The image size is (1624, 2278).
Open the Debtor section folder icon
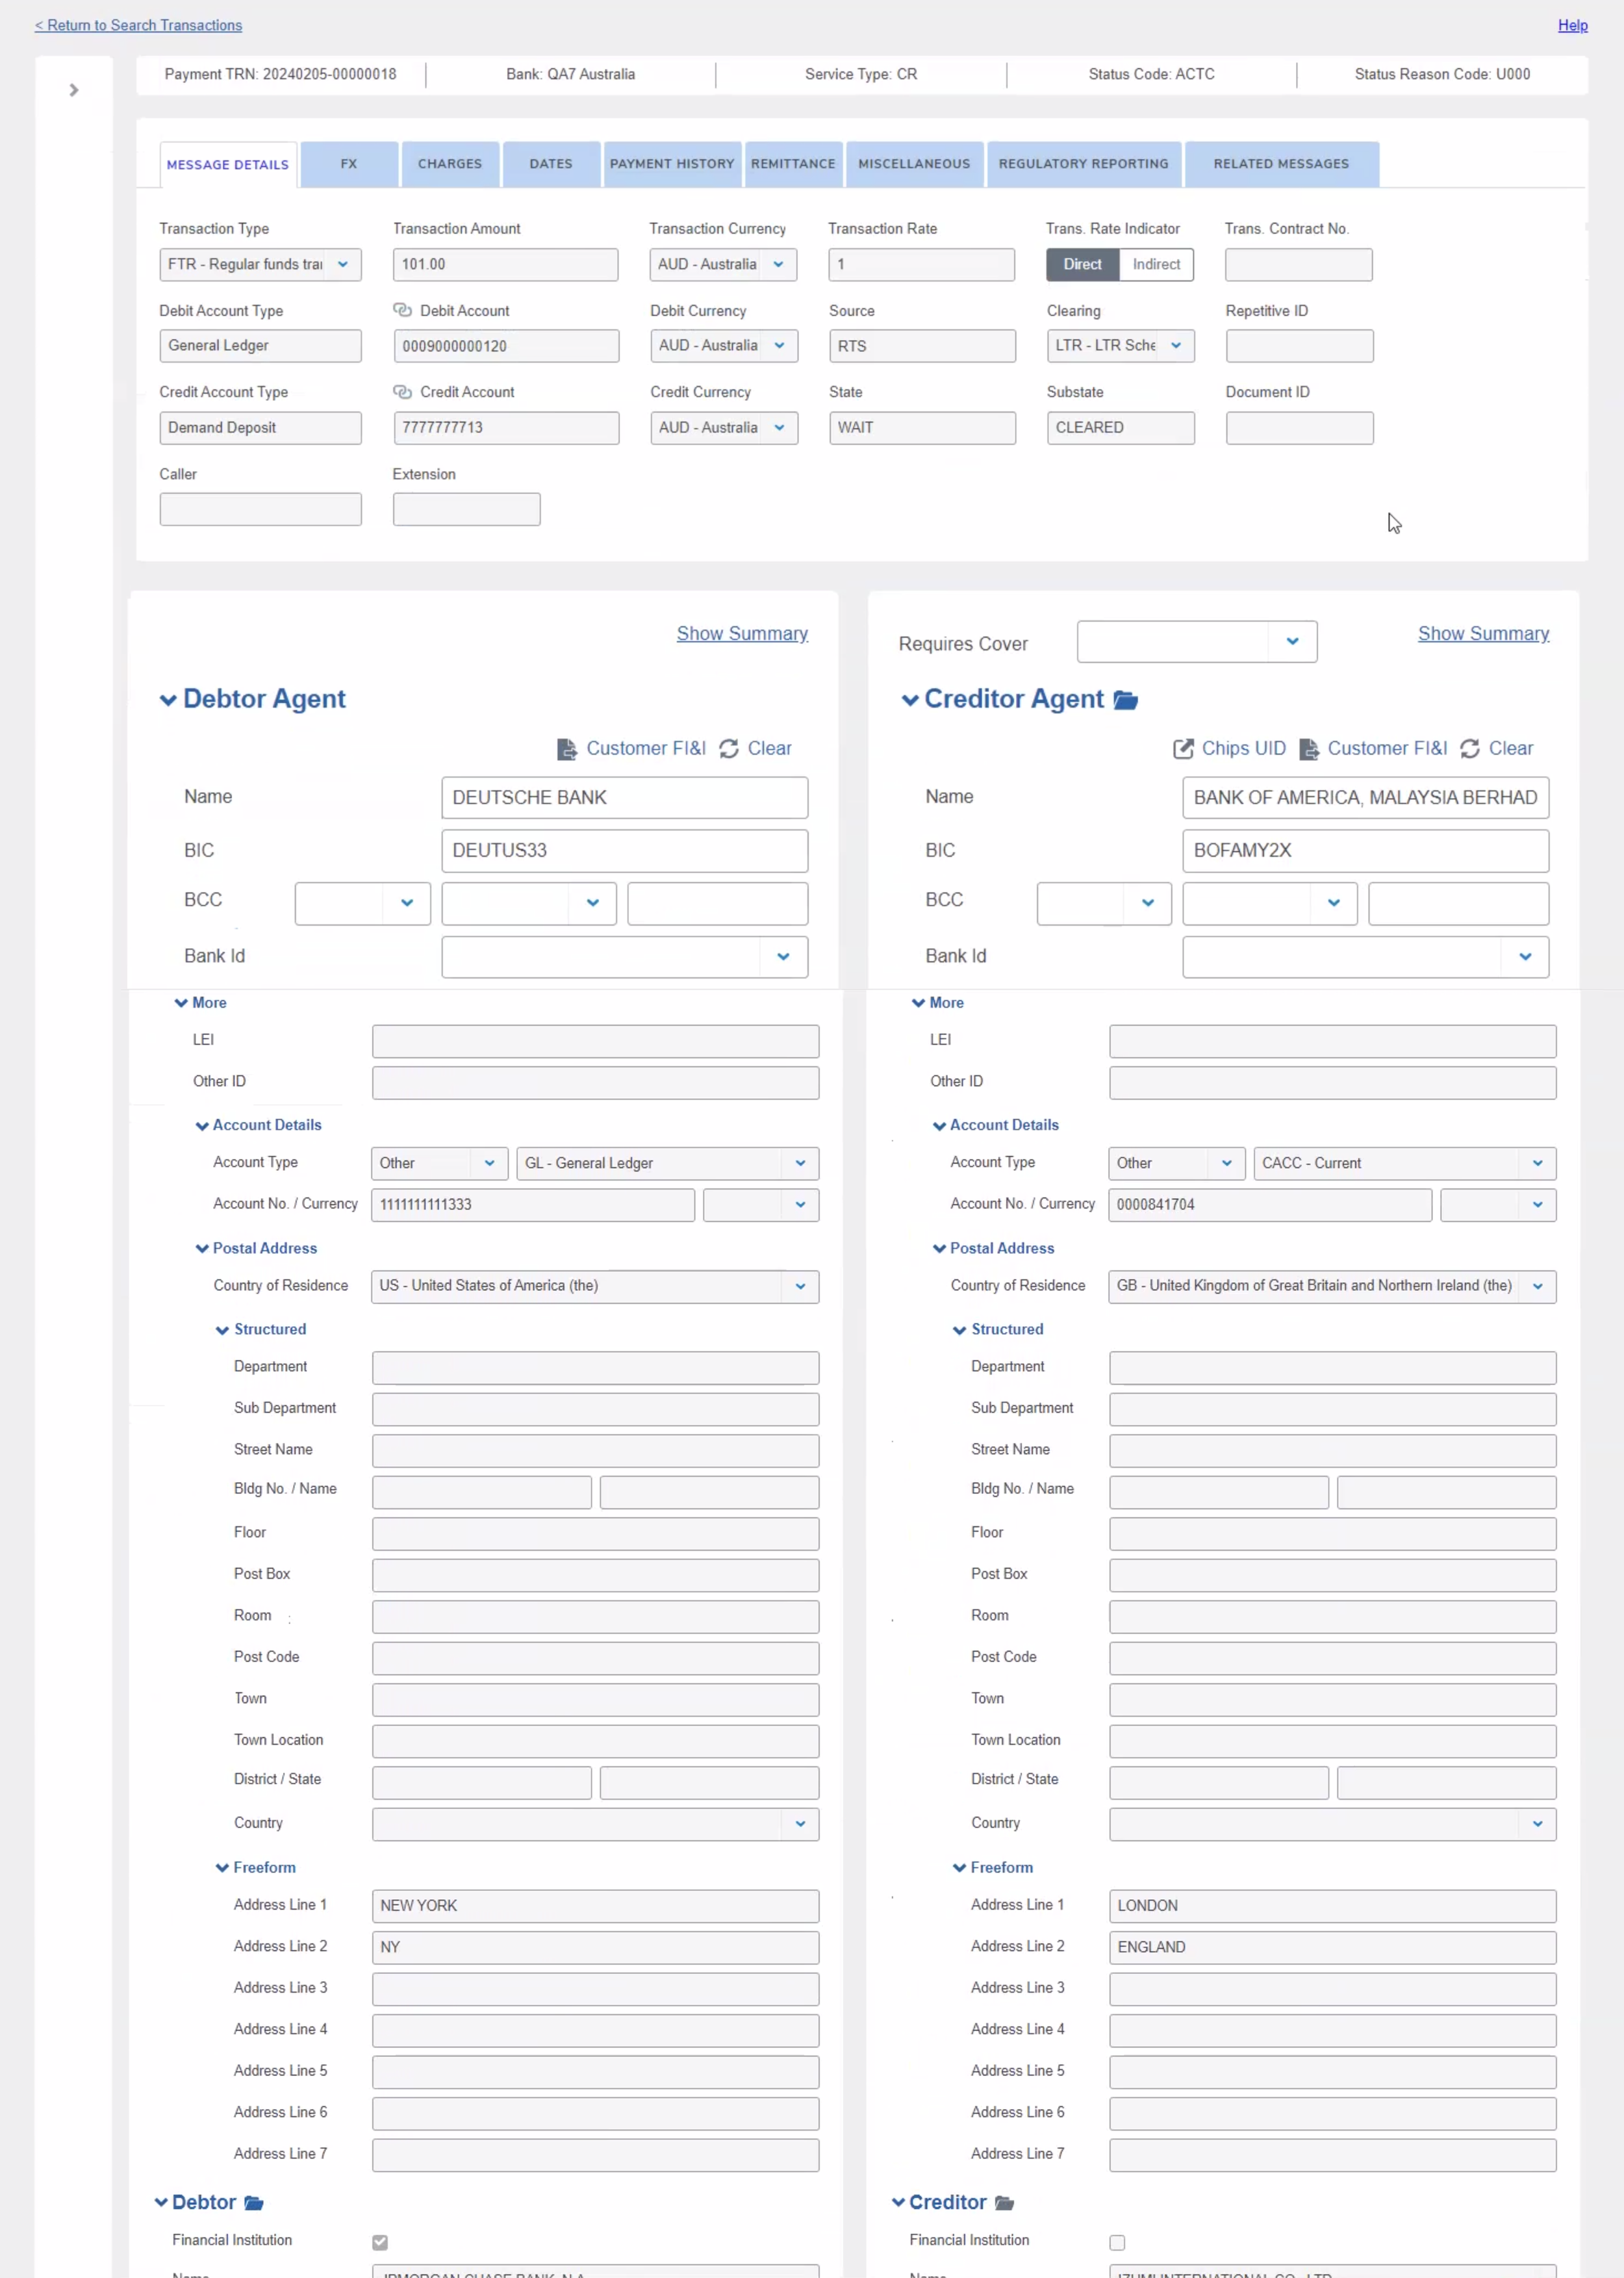[x=254, y=2203]
